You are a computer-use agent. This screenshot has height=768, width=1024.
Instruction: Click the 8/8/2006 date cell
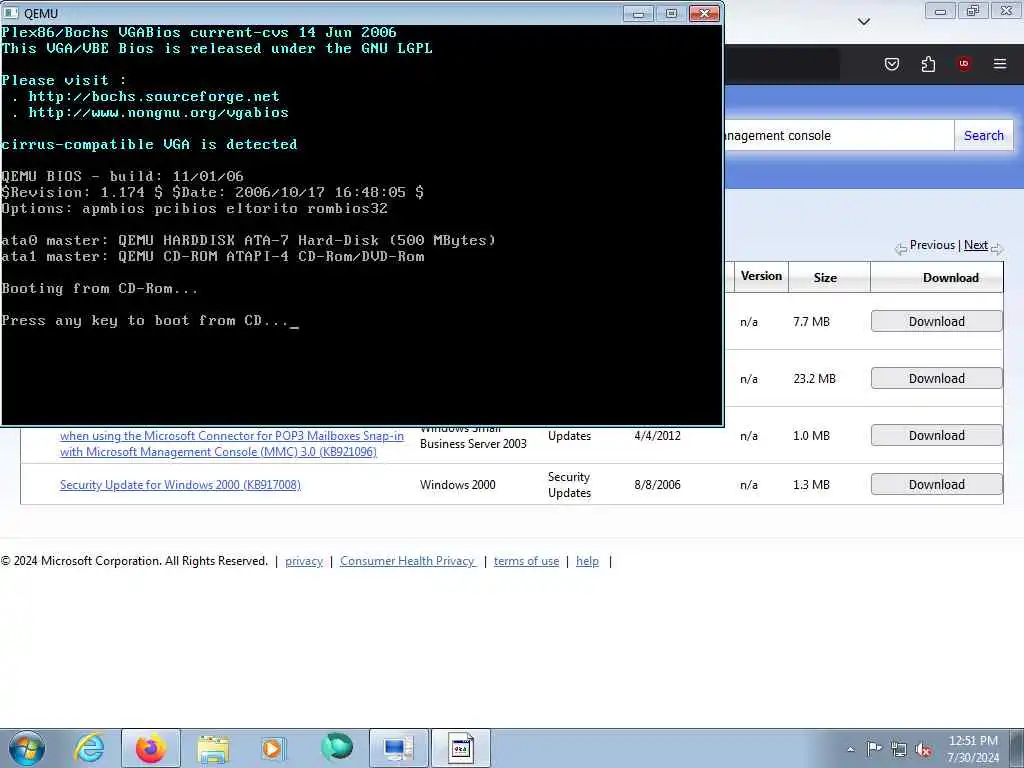tap(657, 485)
